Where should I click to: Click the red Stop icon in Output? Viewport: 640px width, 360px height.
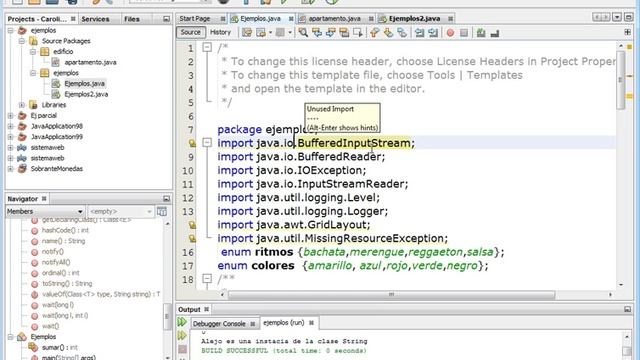[x=182, y=349]
